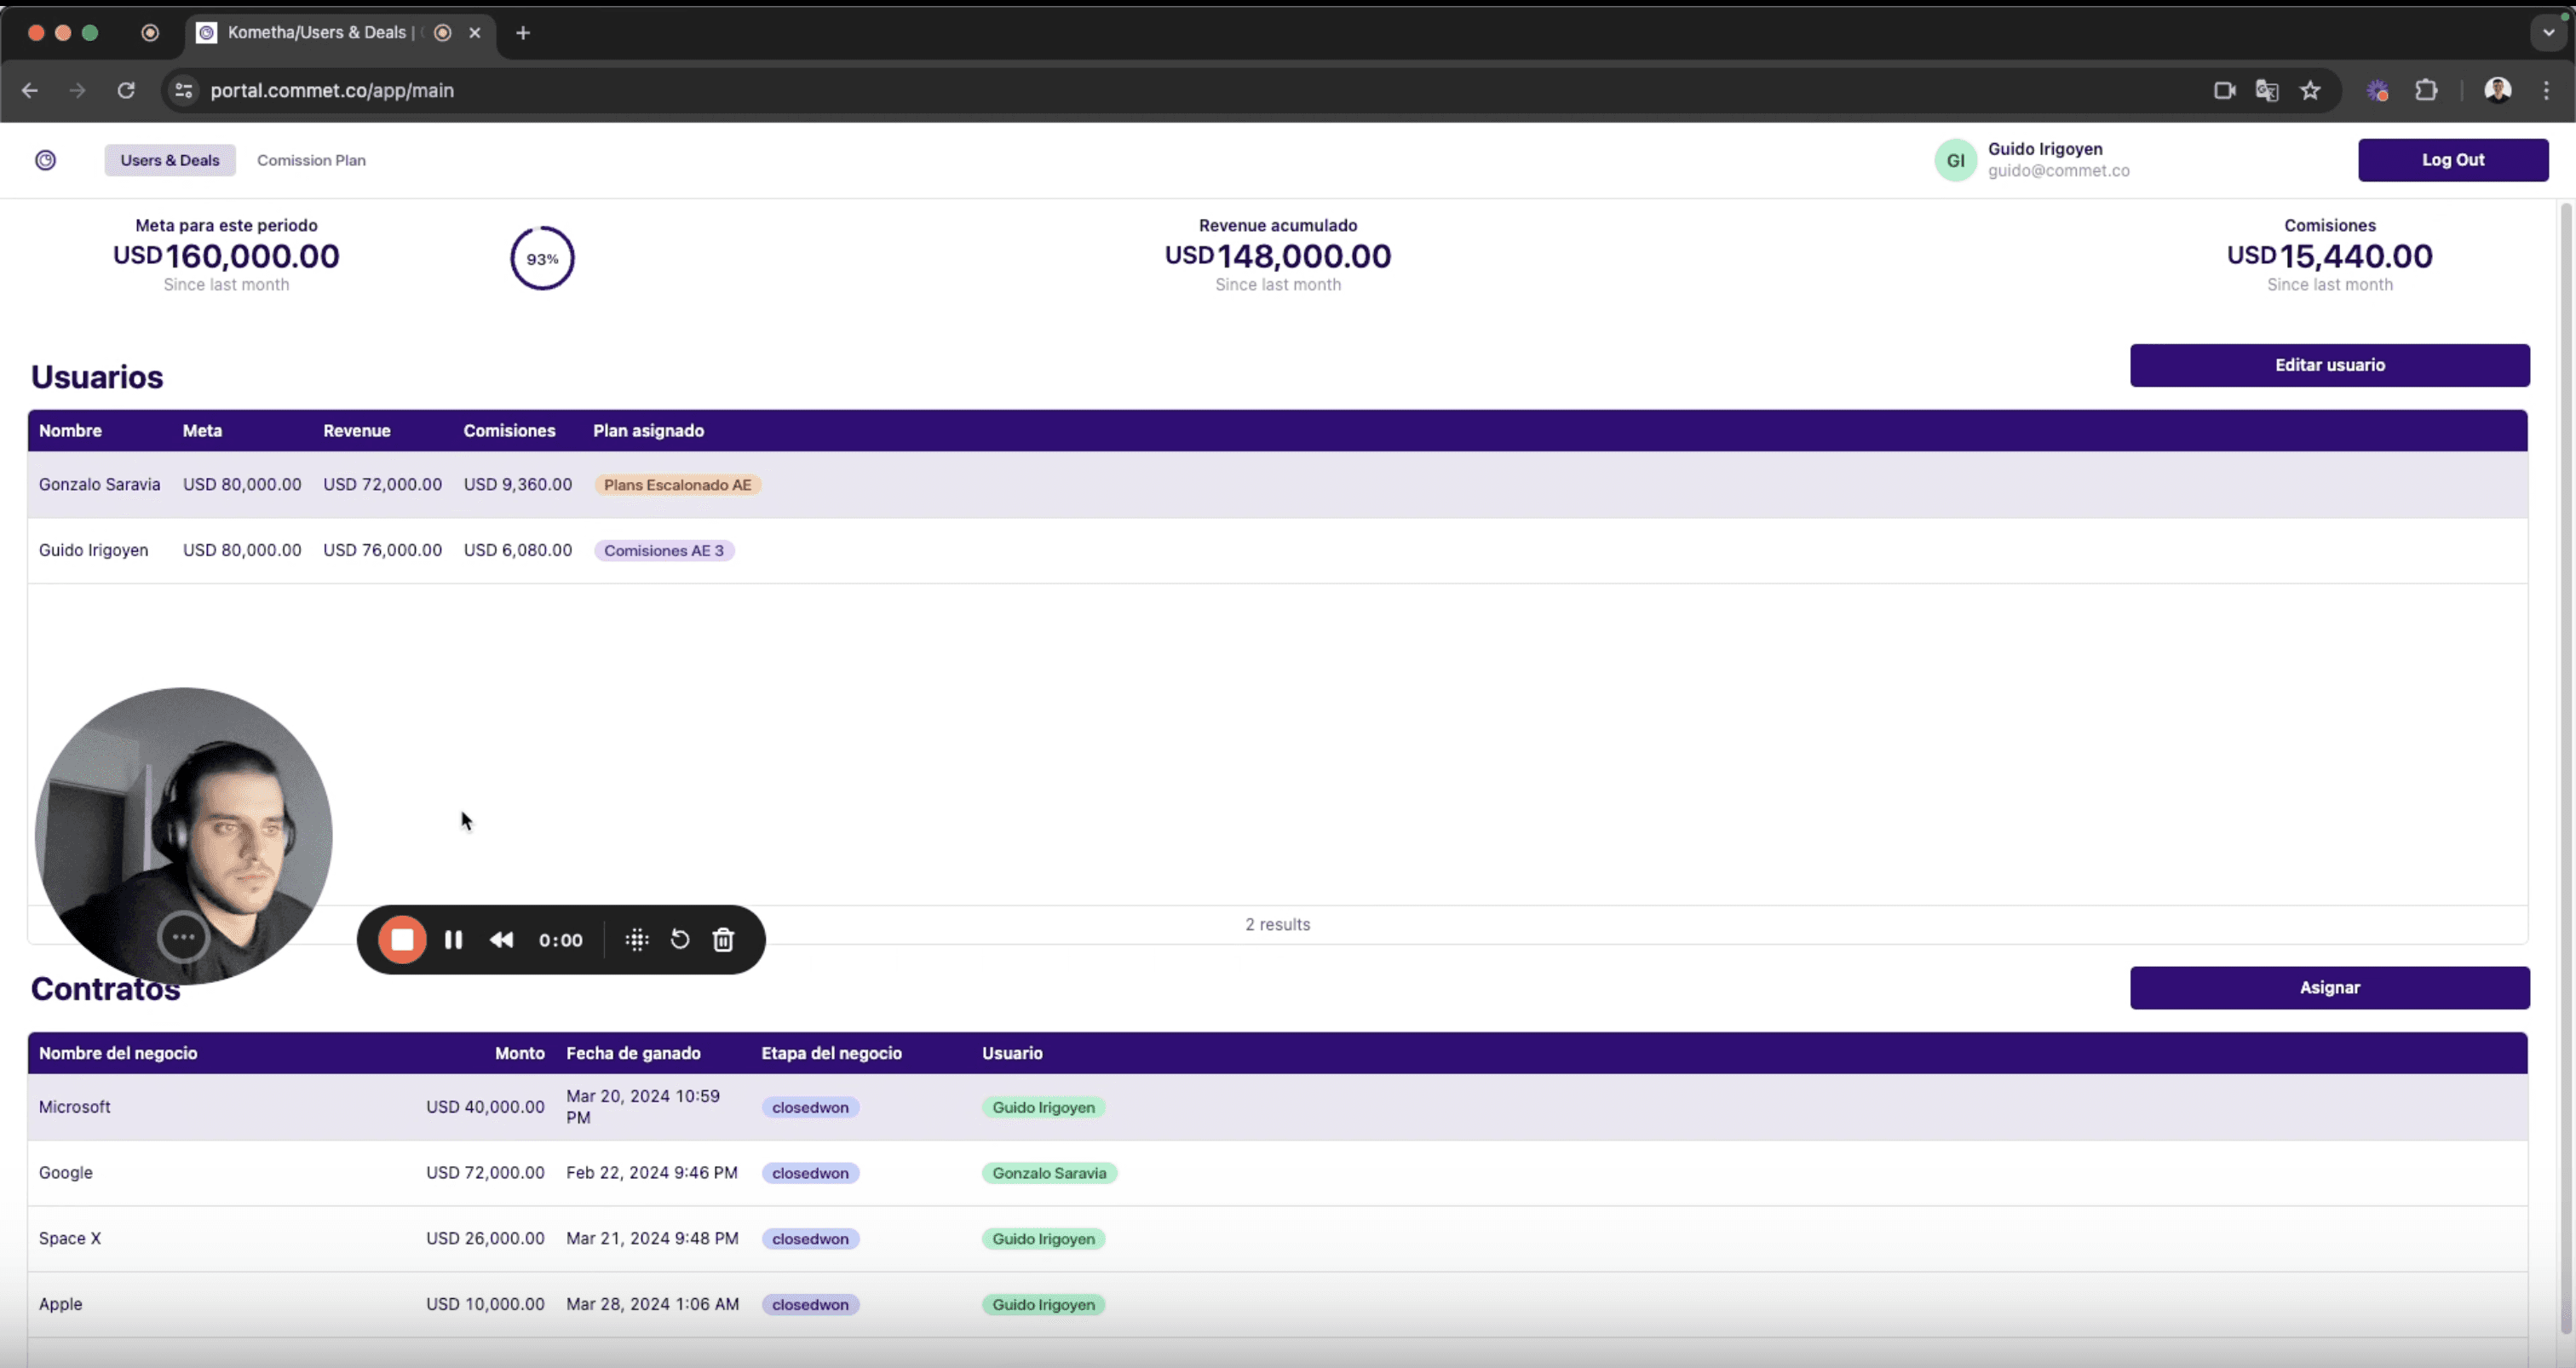Open Chrome three-dot menu
Viewport: 2576px width, 1368px height.
[2546, 91]
